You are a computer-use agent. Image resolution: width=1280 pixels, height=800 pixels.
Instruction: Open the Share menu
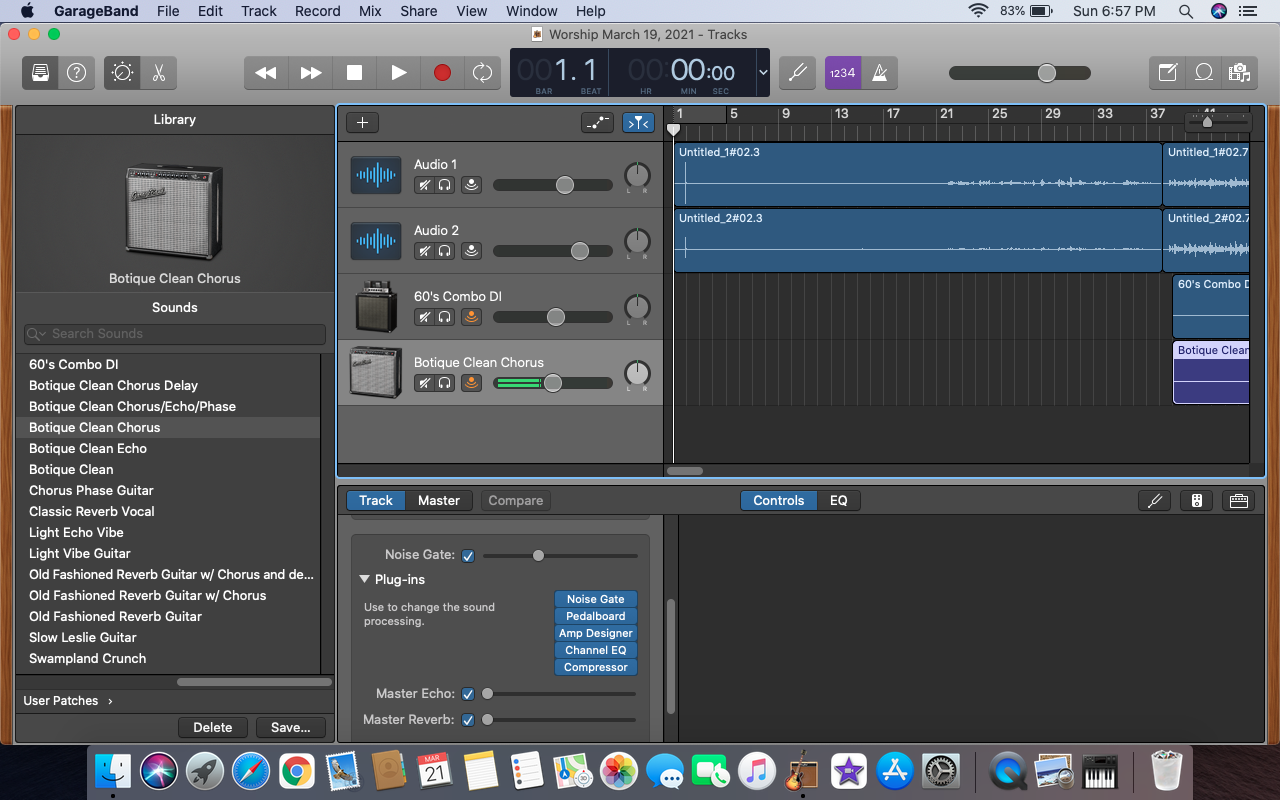(419, 11)
